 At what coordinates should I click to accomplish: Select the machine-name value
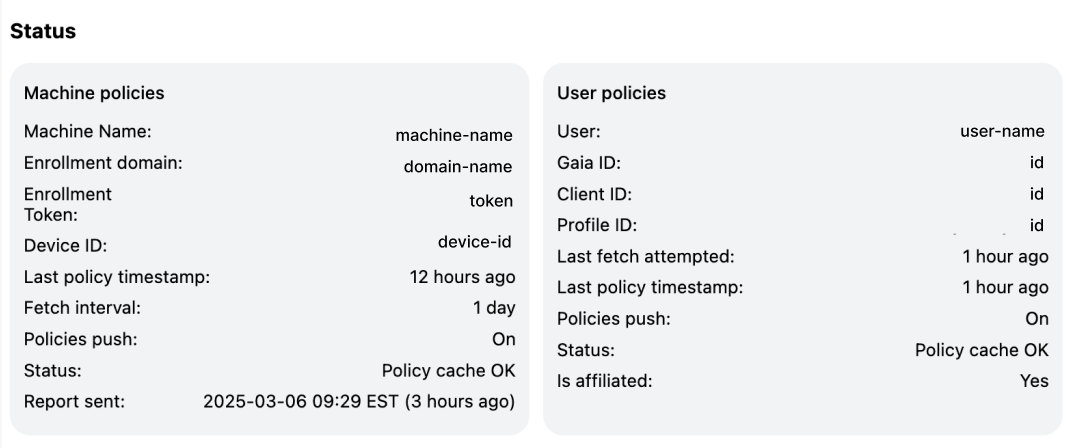pos(454,135)
